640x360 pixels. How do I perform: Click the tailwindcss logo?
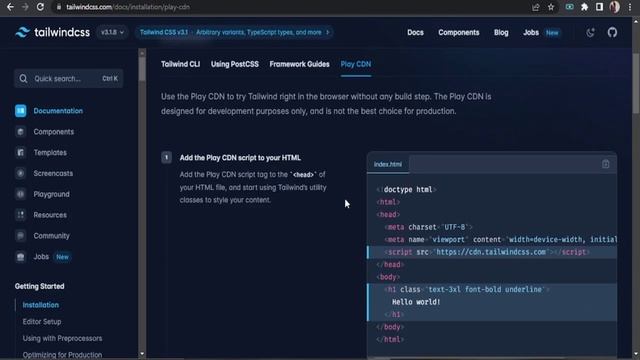point(52,32)
